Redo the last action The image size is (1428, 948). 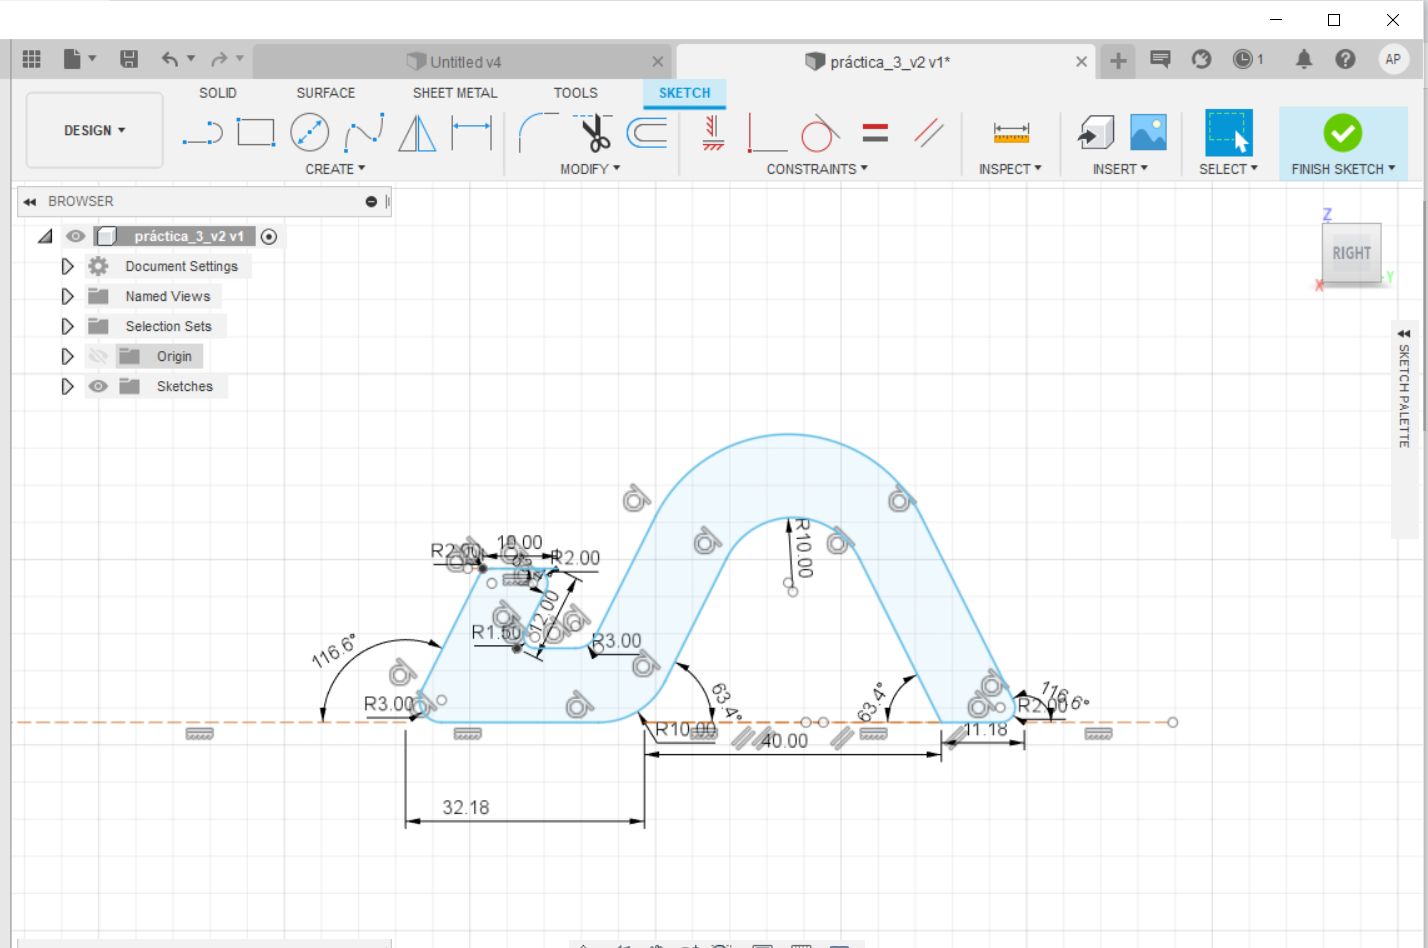(x=219, y=59)
